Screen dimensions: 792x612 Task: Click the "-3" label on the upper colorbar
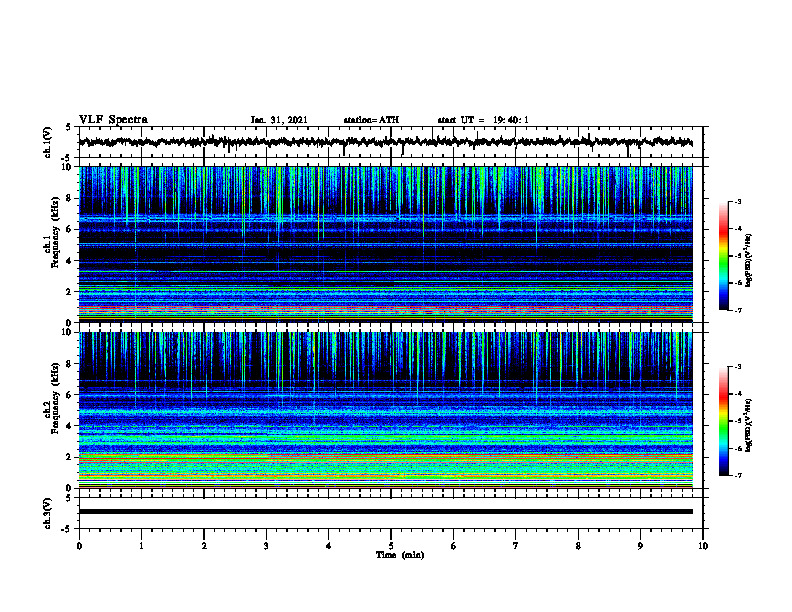[737, 201]
